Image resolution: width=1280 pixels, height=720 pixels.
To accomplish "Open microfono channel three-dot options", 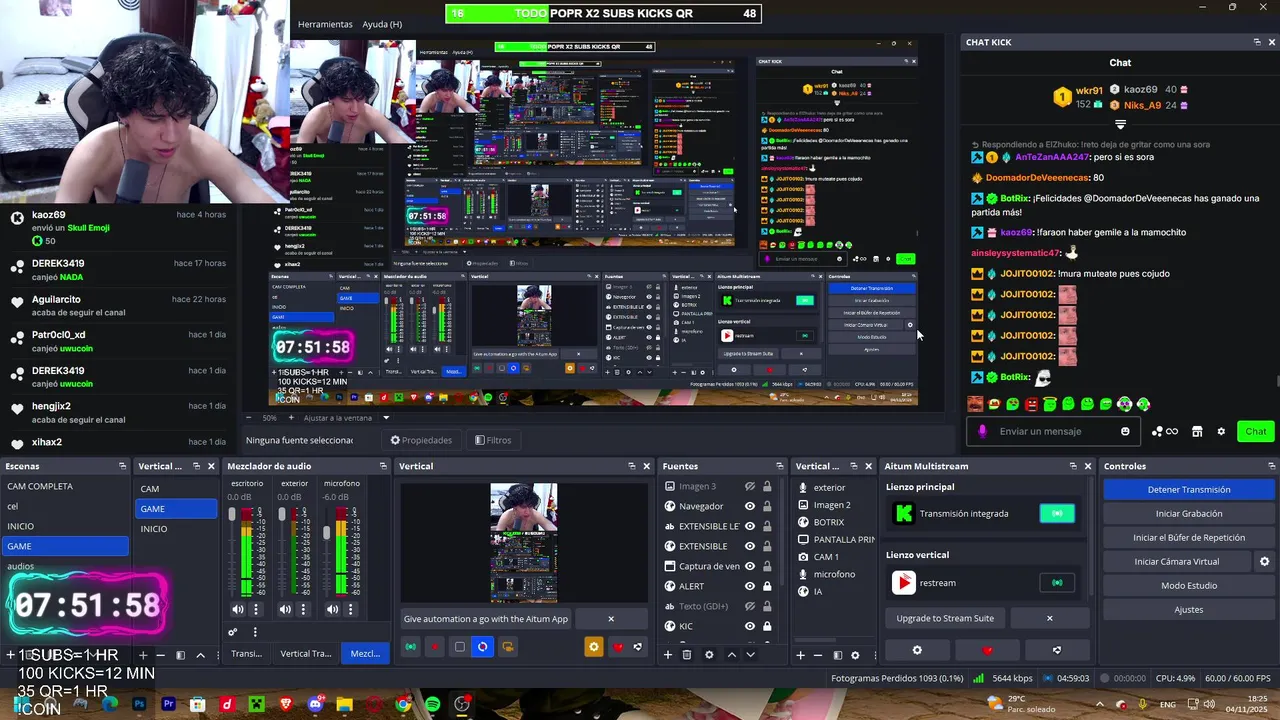I will click(350, 609).
